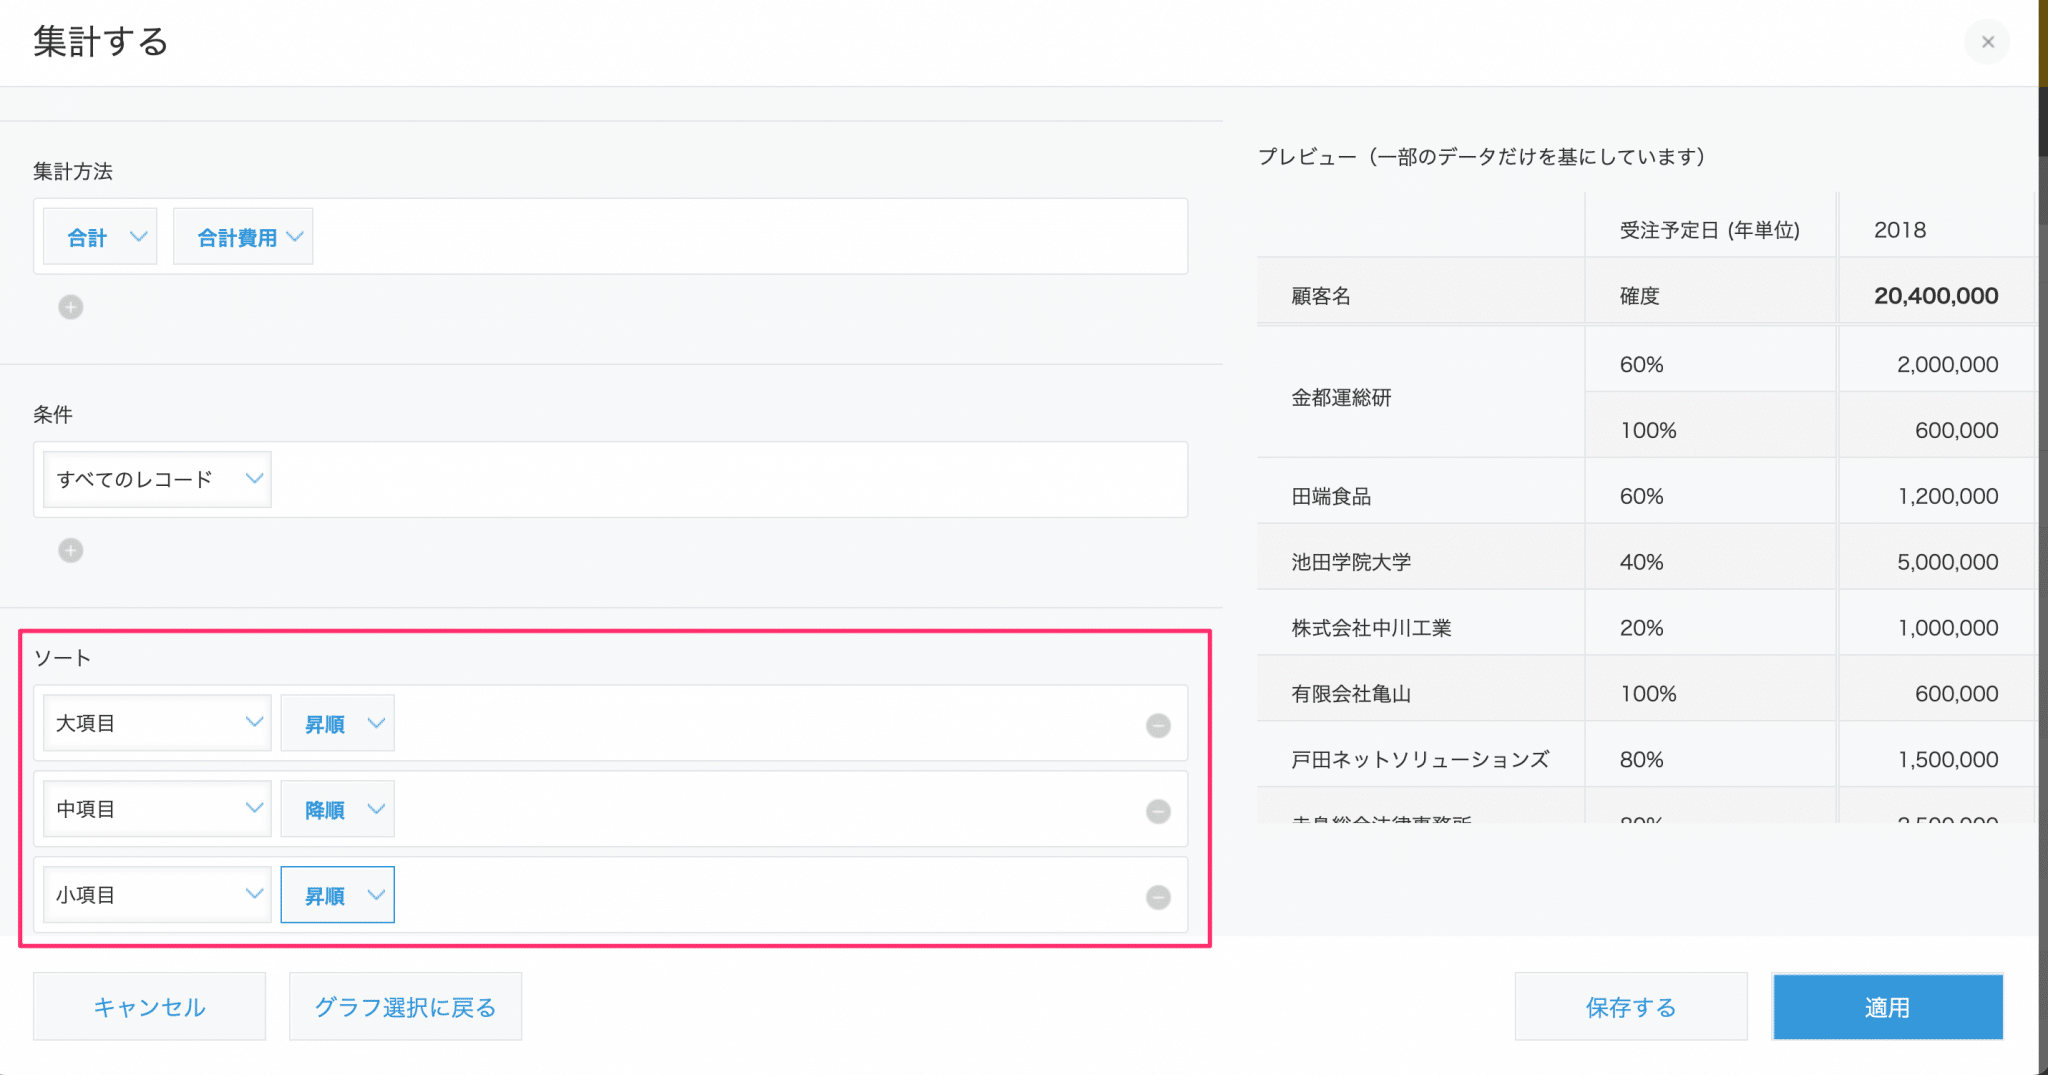The height and width of the screenshot is (1075, 2048).
Task: Click the 5,000,000 value for 池田学院大学
Action: point(1948,562)
